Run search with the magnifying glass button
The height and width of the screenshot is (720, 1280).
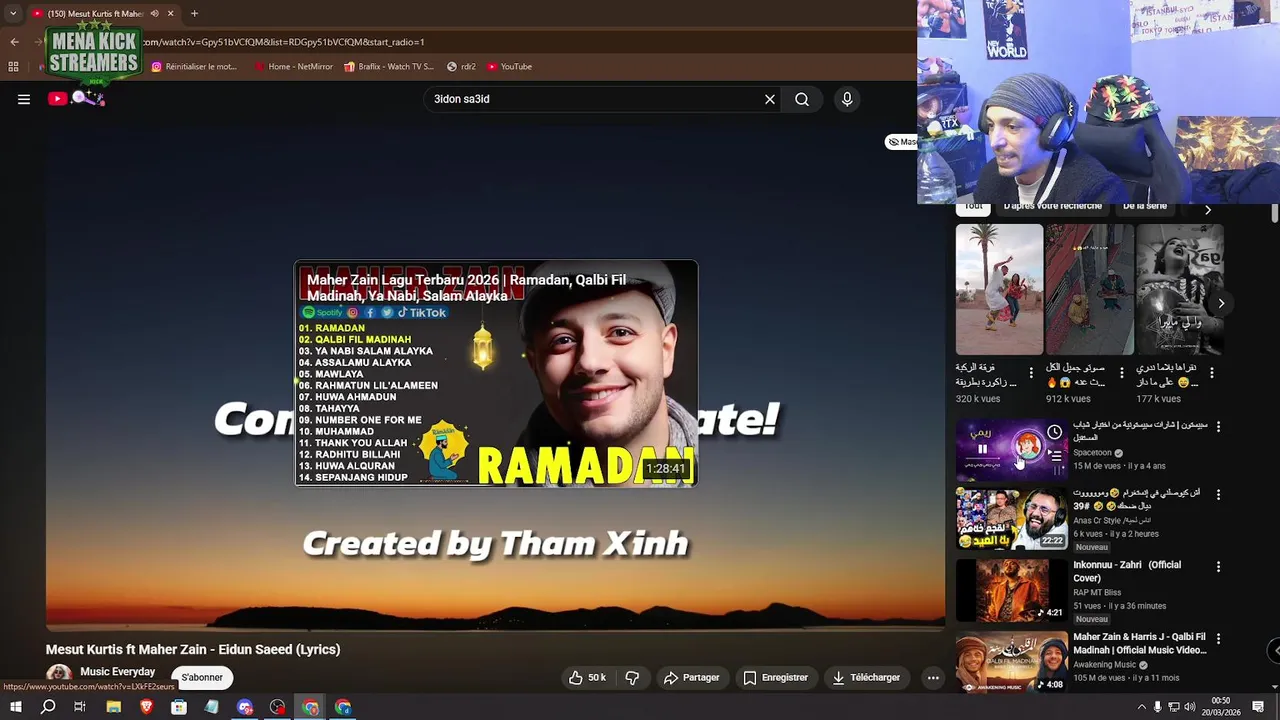coord(802,99)
